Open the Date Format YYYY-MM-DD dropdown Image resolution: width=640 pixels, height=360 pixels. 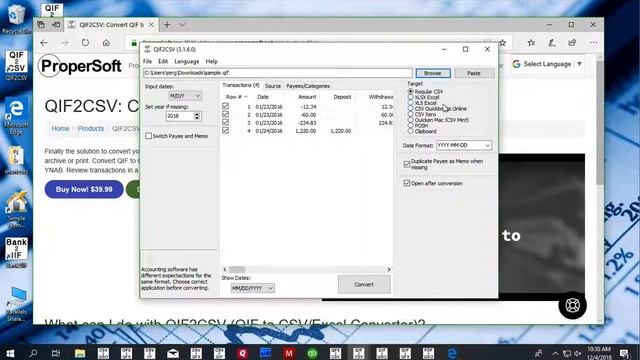[464, 145]
